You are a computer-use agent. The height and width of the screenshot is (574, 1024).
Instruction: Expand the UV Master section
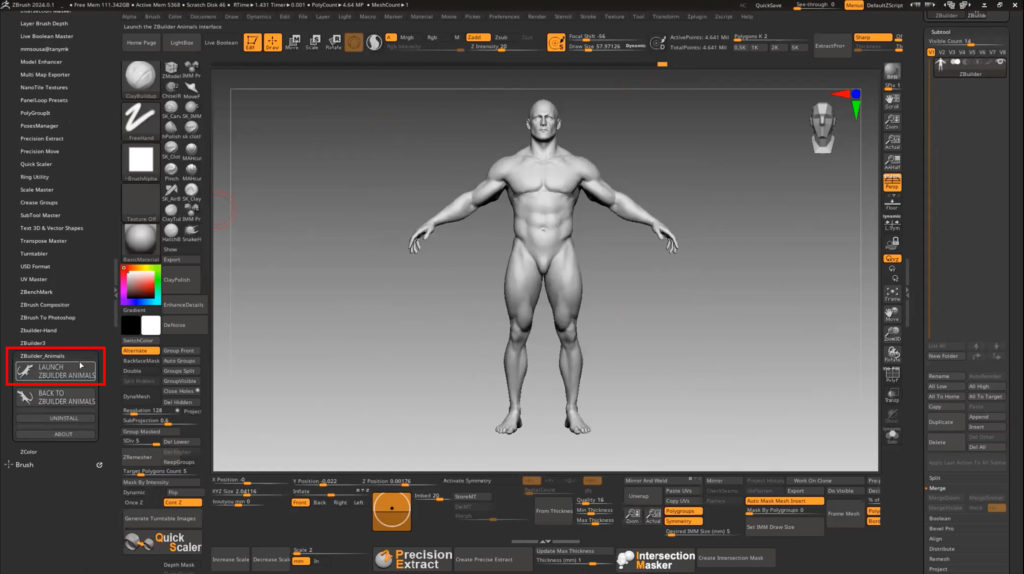pos(35,279)
